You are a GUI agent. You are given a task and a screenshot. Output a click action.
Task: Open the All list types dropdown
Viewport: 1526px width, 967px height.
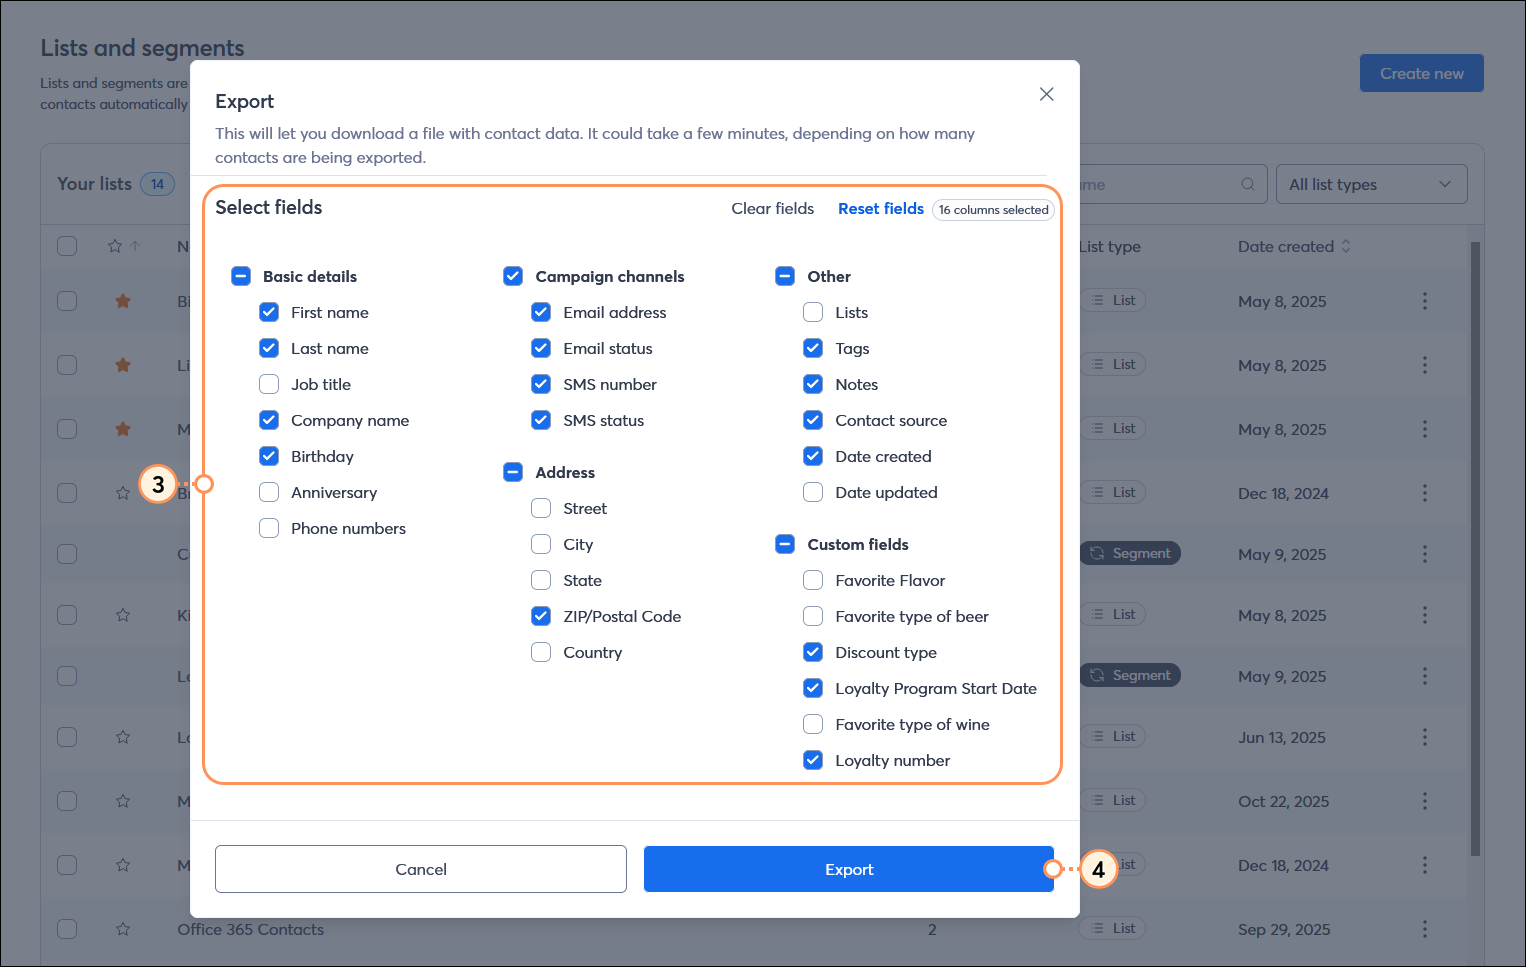pyautogui.click(x=1371, y=184)
